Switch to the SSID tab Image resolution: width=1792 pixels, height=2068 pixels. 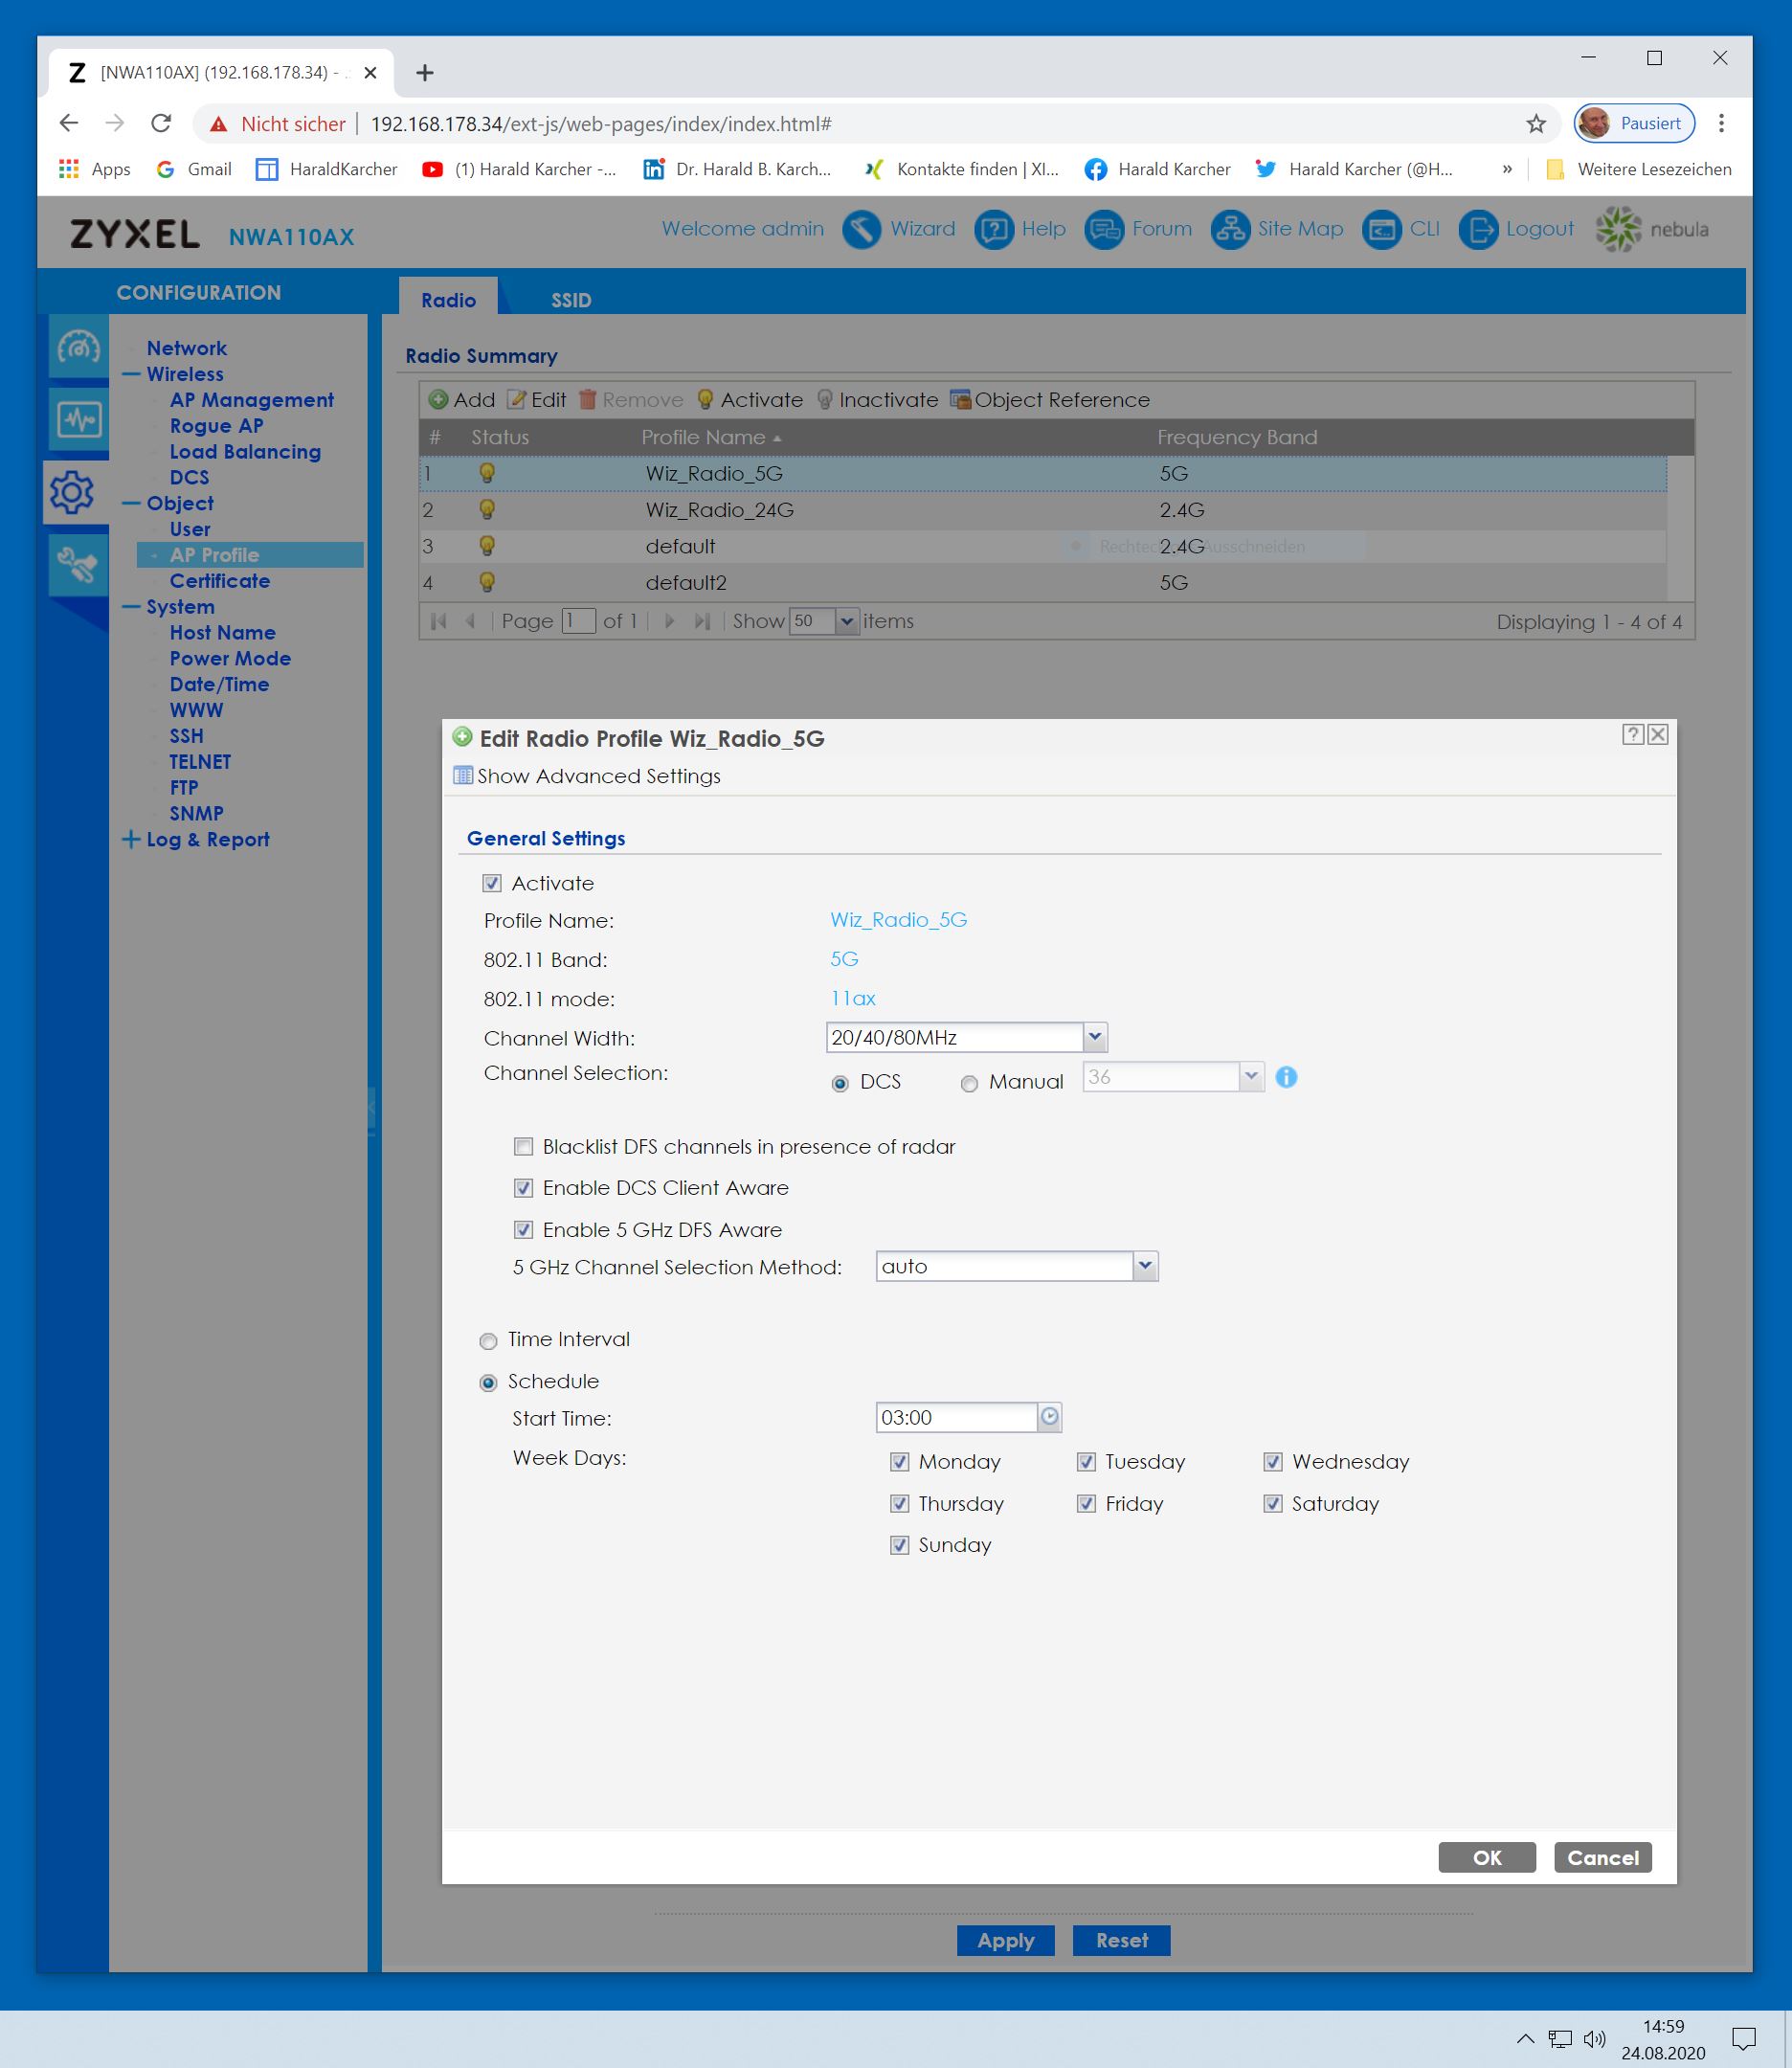570,300
